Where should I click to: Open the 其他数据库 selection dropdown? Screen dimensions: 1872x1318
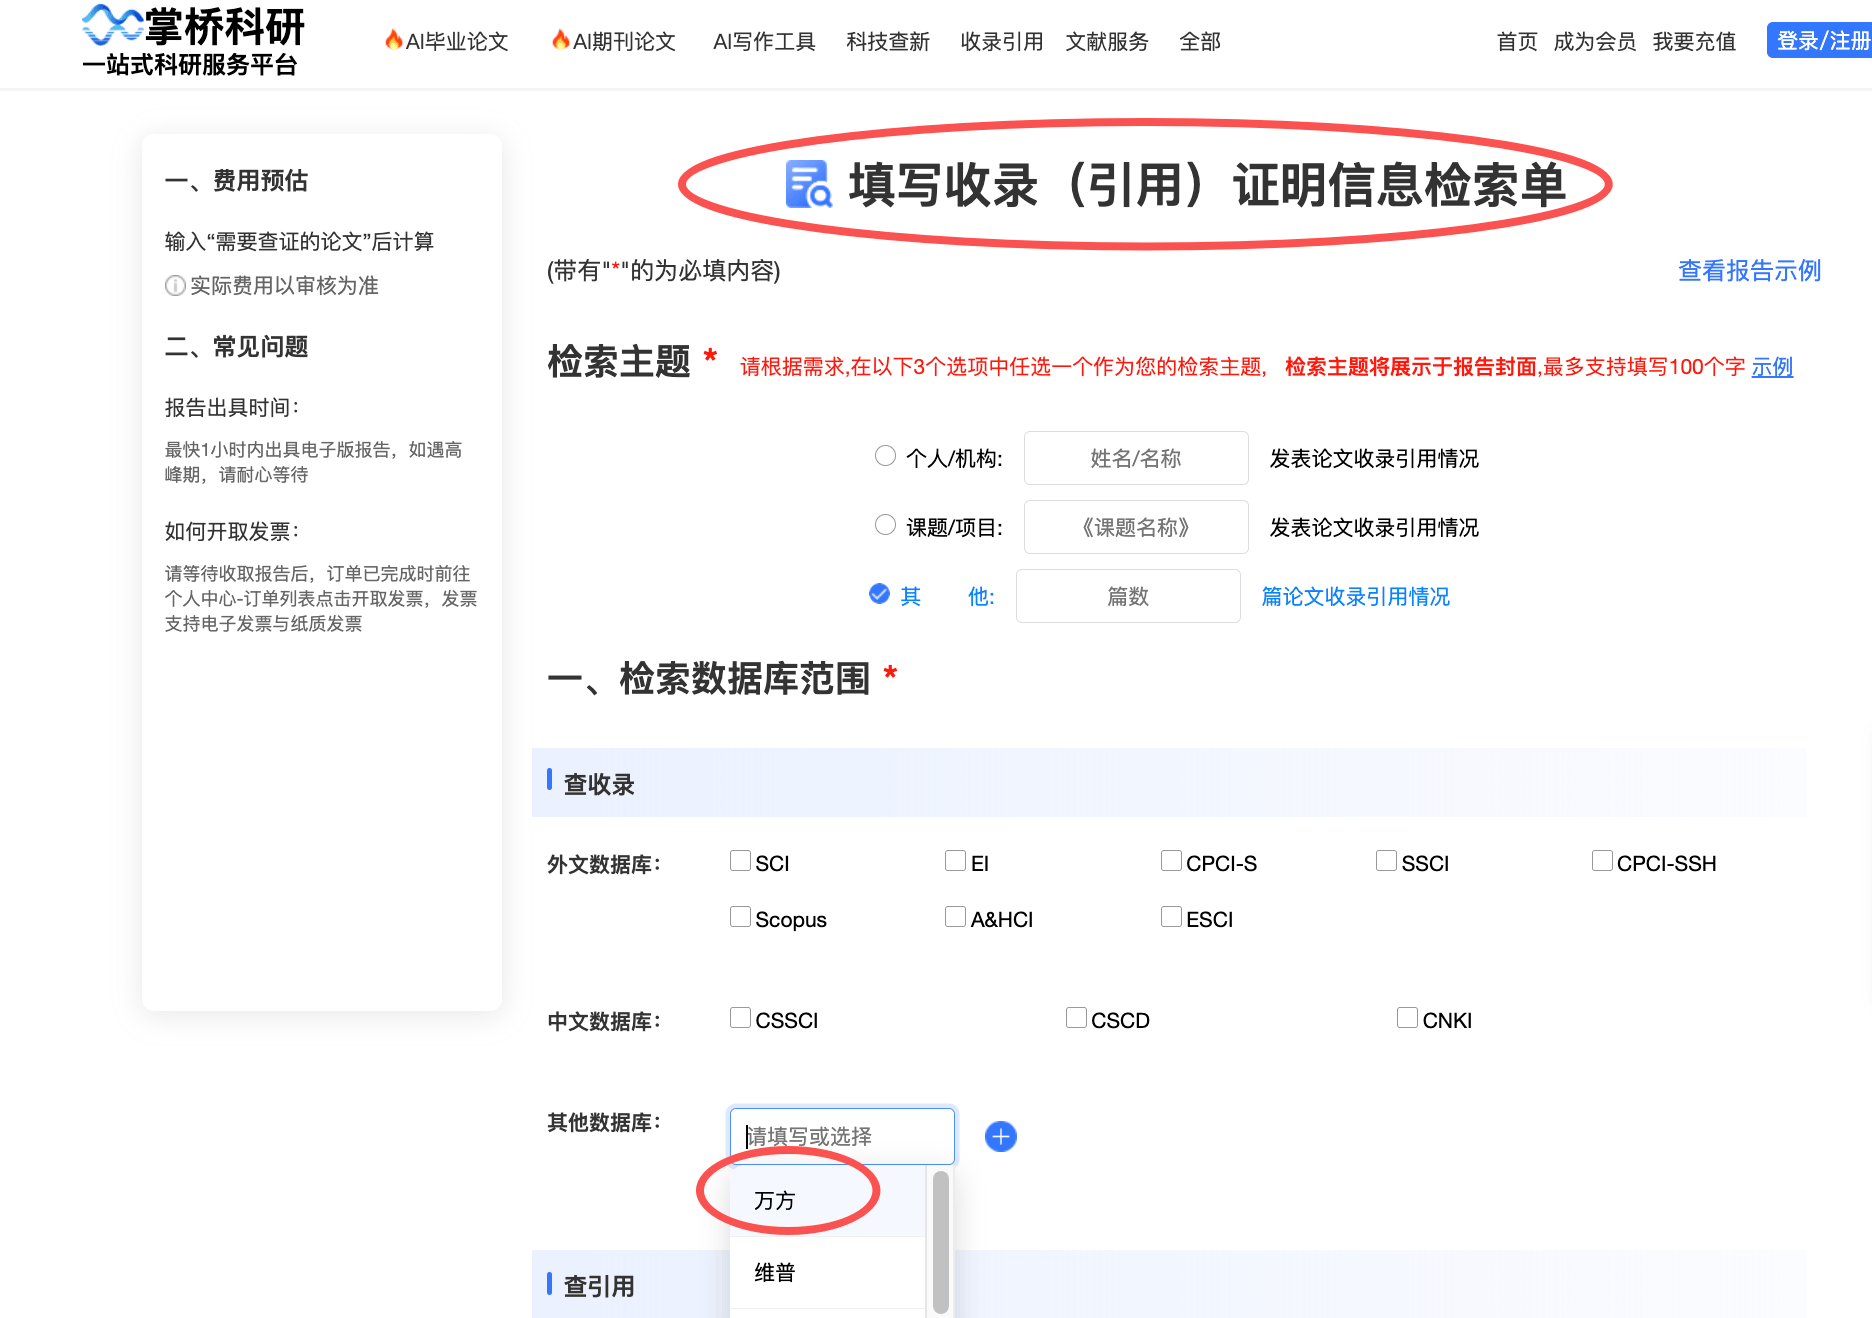pyautogui.click(x=842, y=1136)
